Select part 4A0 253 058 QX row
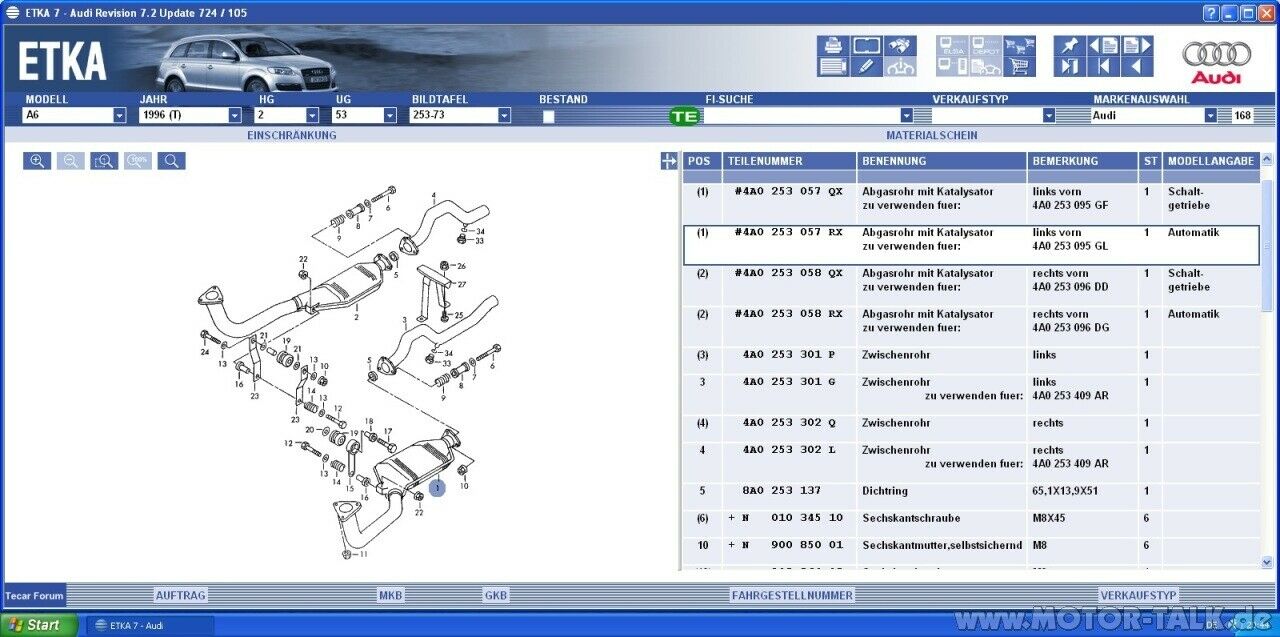Screen dimensions: 1280x637 coord(971,286)
